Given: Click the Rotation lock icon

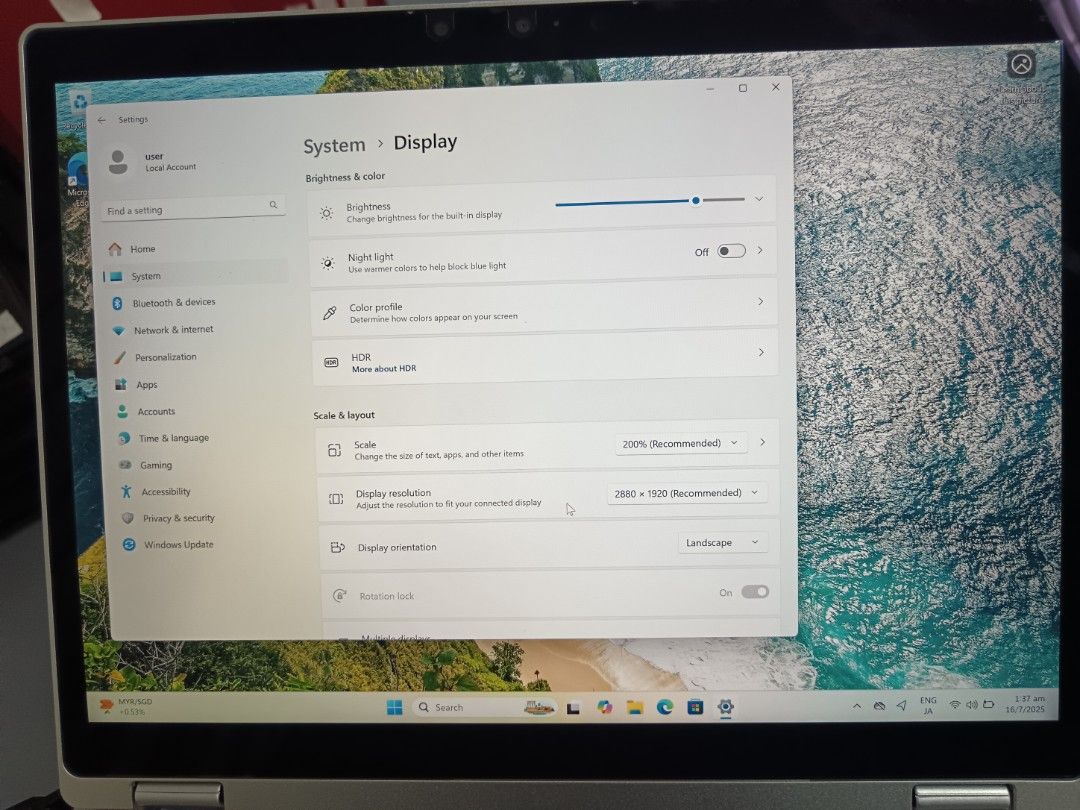Looking at the screenshot, I should click(x=340, y=596).
